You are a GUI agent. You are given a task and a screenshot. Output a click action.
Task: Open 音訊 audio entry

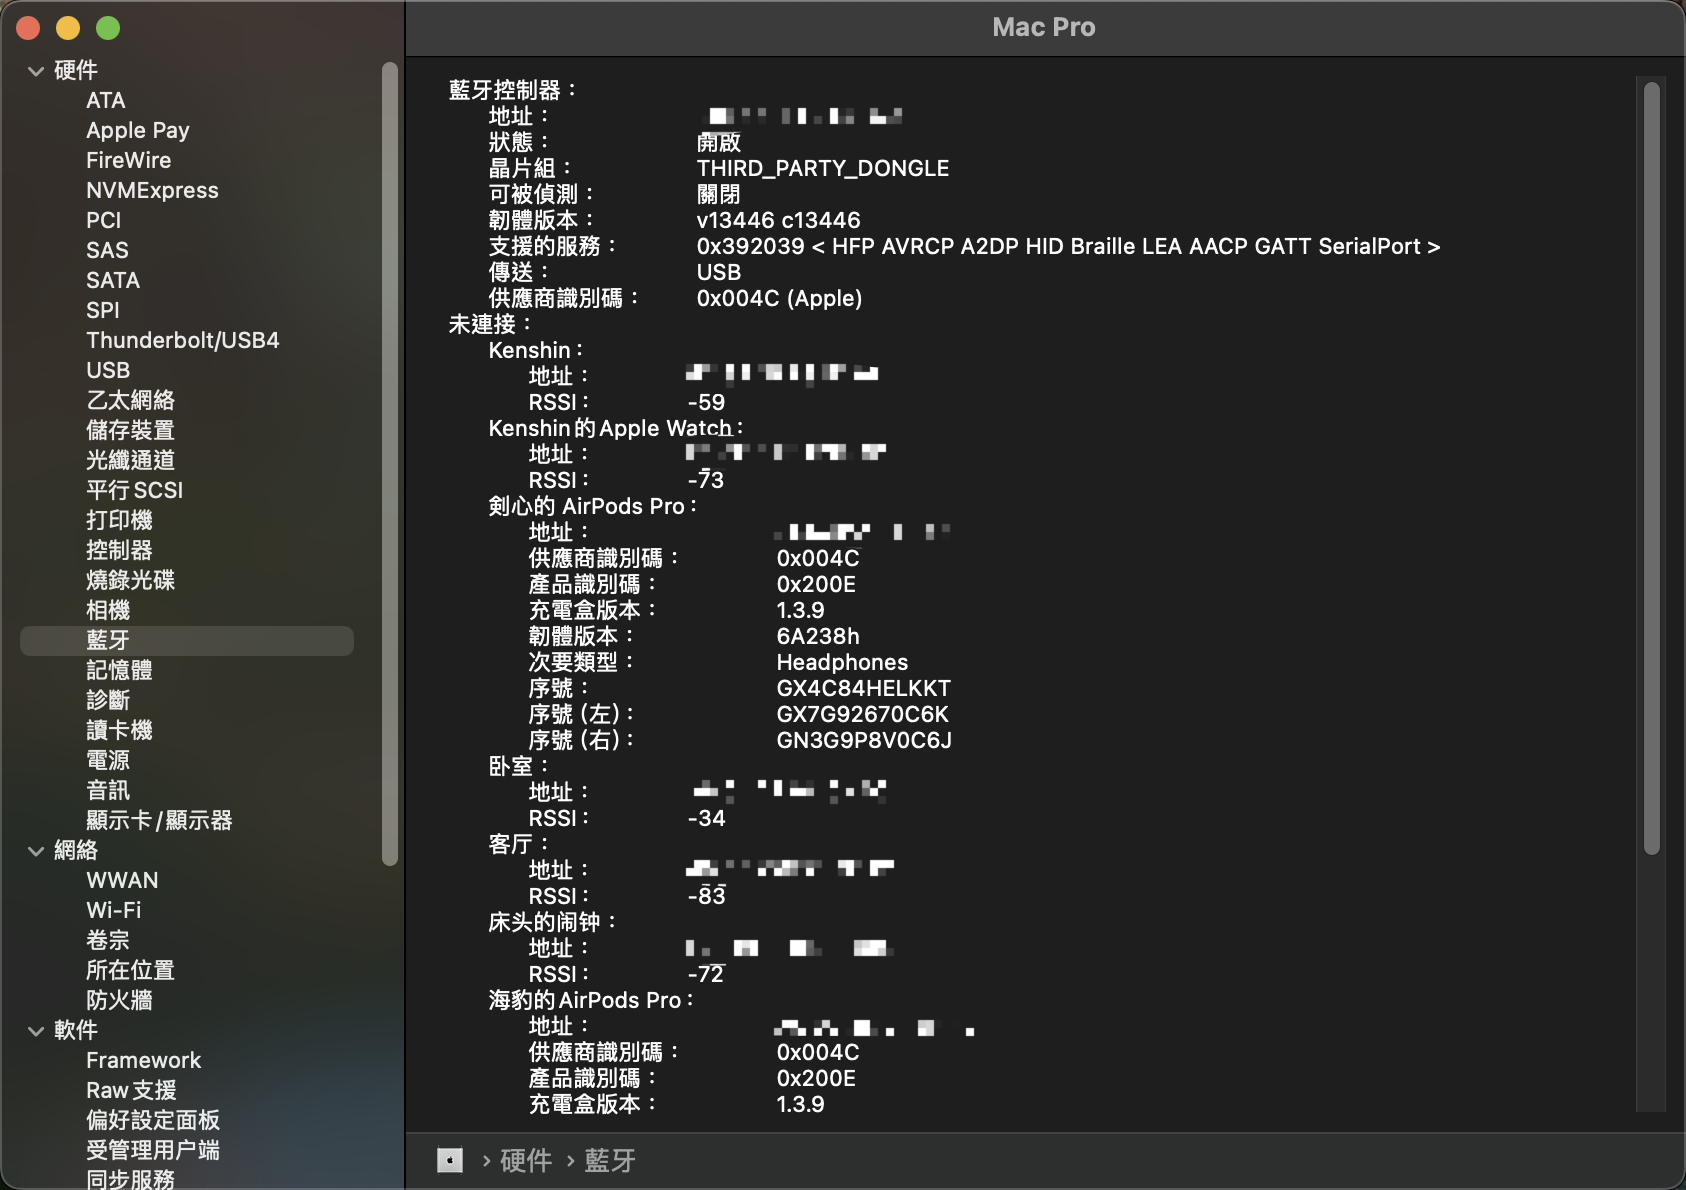(108, 791)
